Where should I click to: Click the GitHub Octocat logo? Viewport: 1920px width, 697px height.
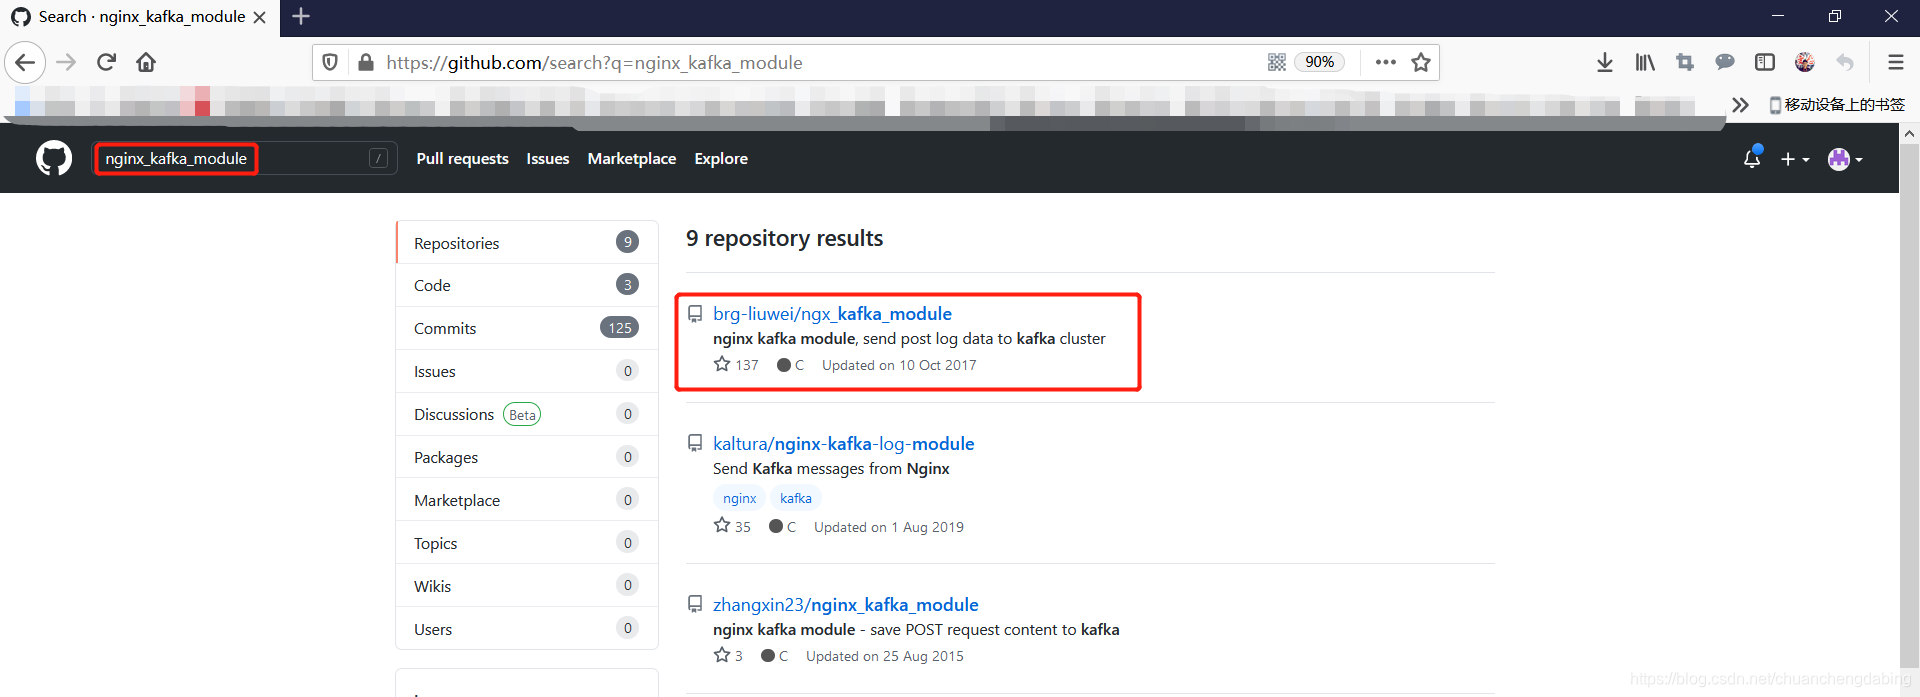54,158
